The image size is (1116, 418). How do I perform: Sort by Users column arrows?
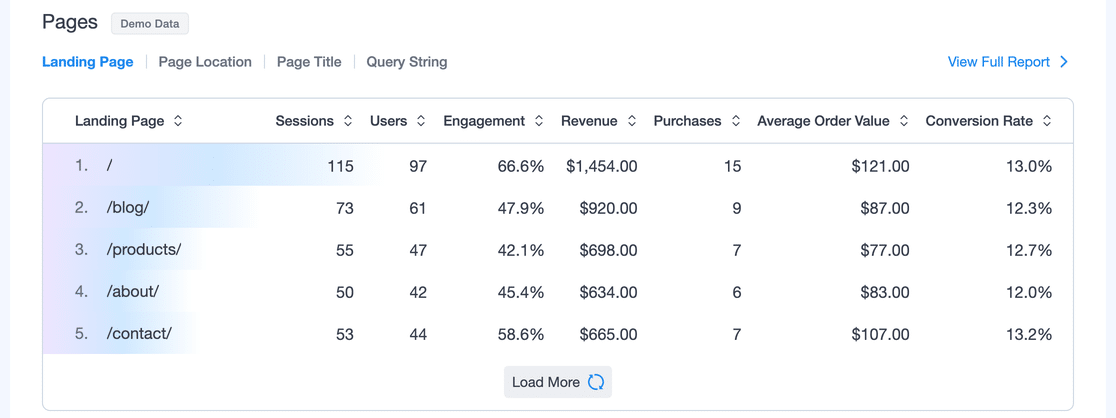coord(421,121)
